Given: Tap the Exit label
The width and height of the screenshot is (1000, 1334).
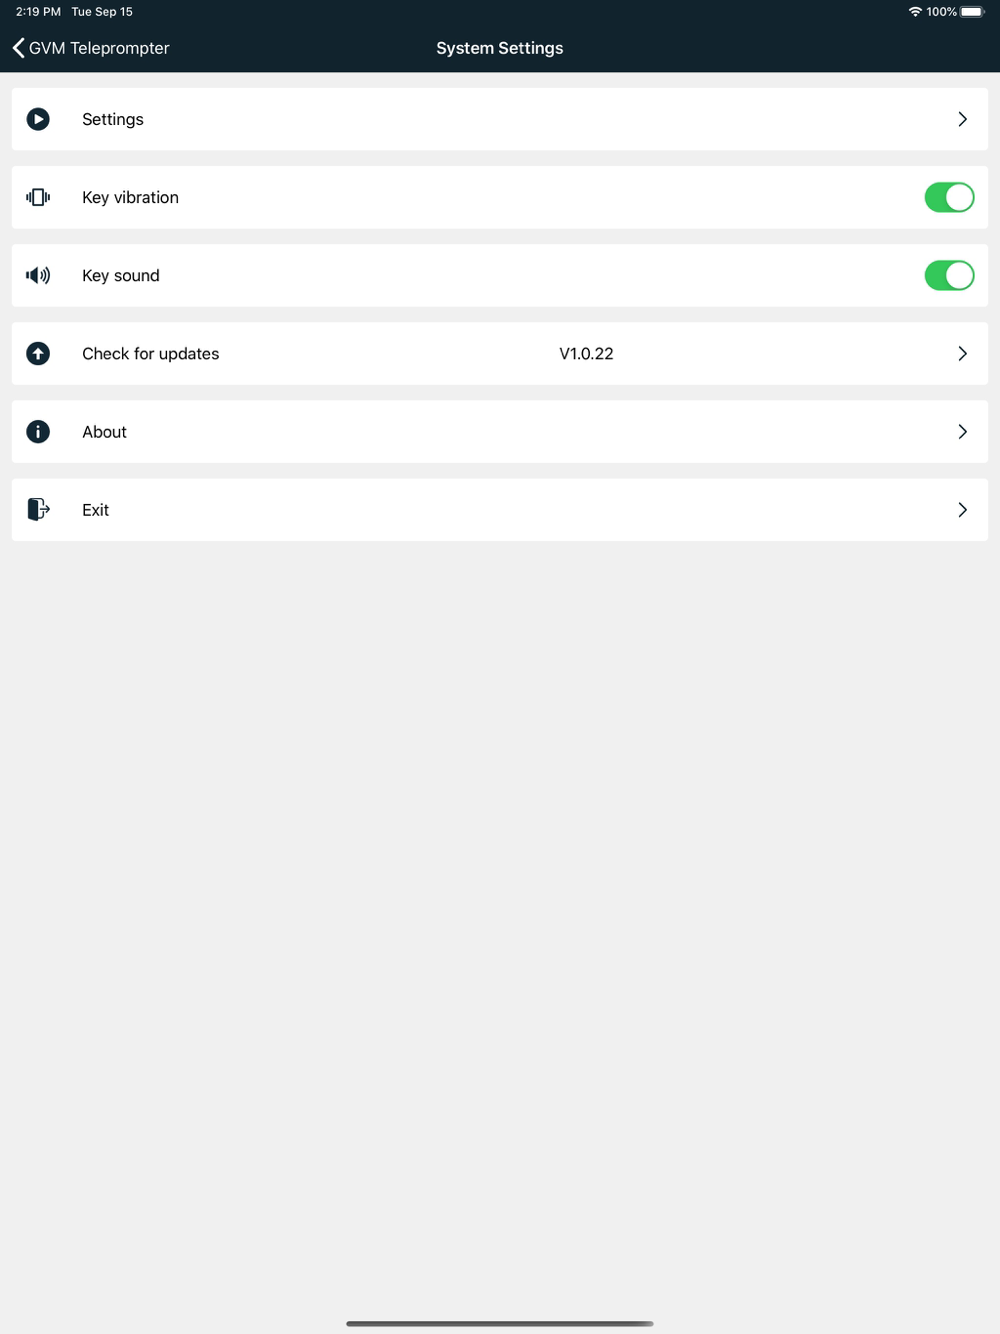Looking at the screenshot, I should pyautogui.click(x=95, y=509).
